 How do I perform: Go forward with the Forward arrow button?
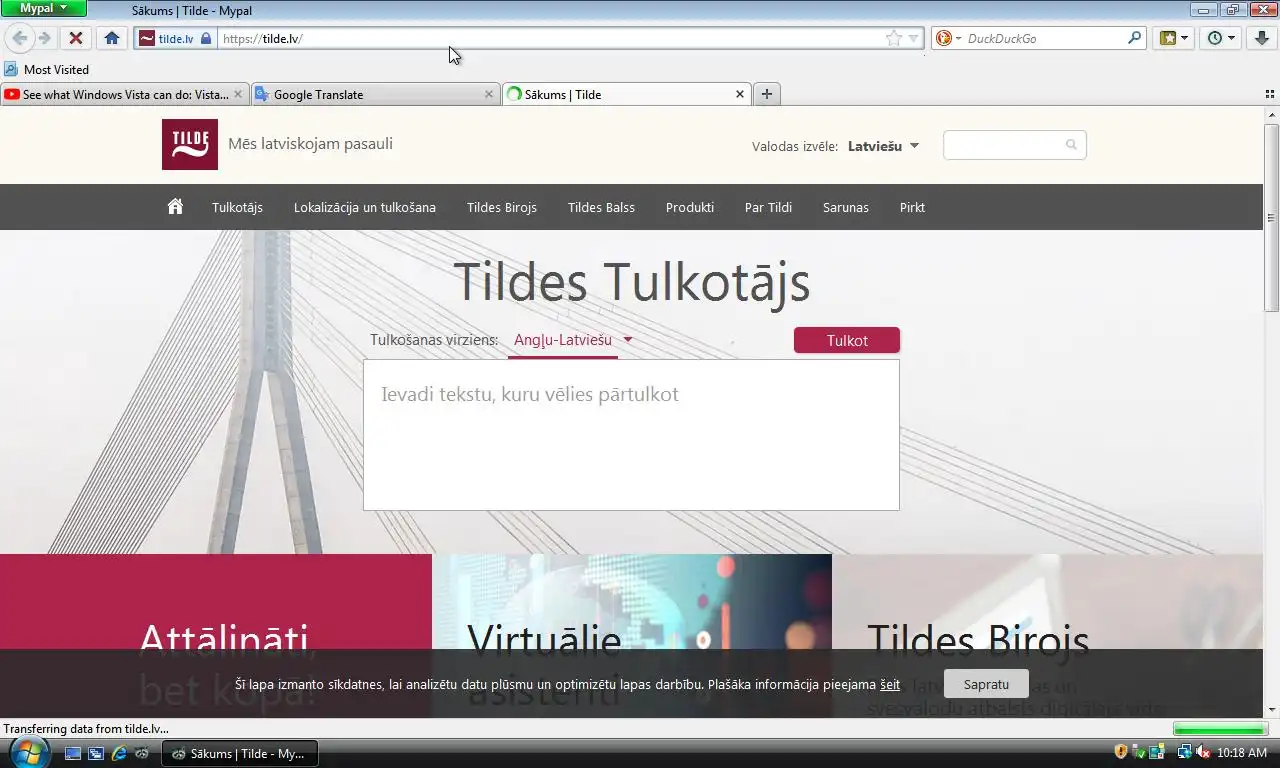(x=44, y=38)
